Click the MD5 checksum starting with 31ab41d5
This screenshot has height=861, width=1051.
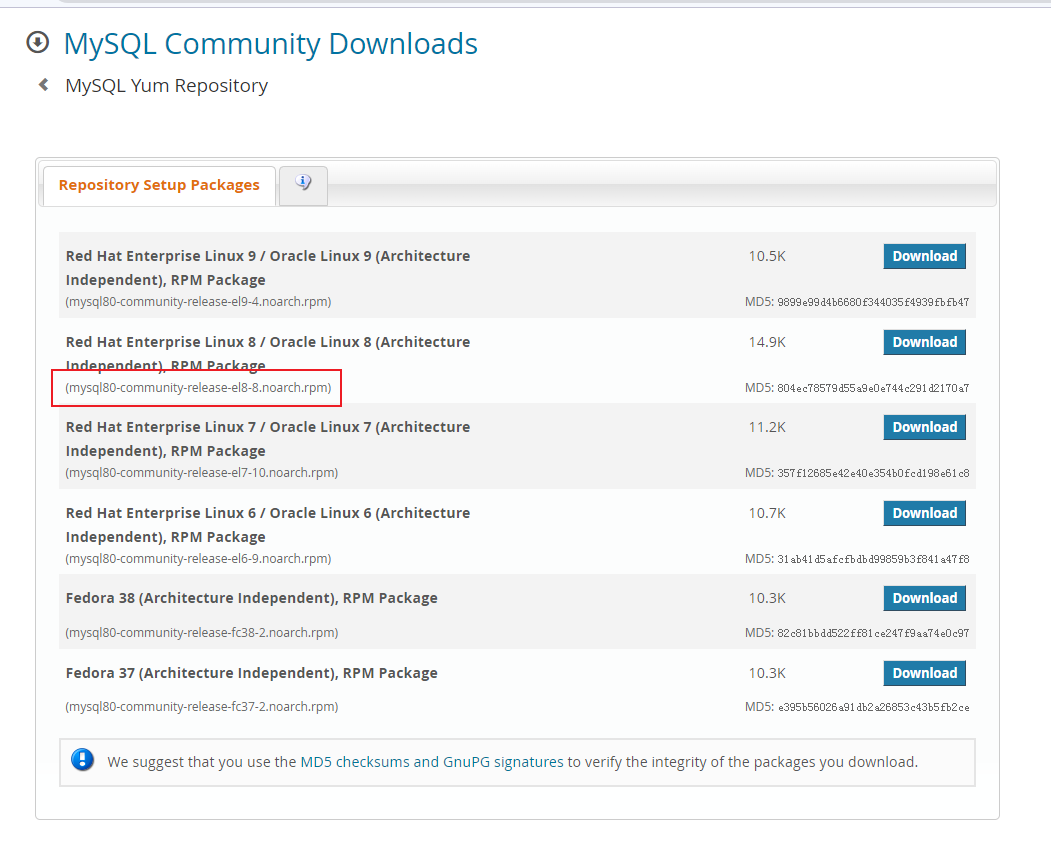(873, 559)
